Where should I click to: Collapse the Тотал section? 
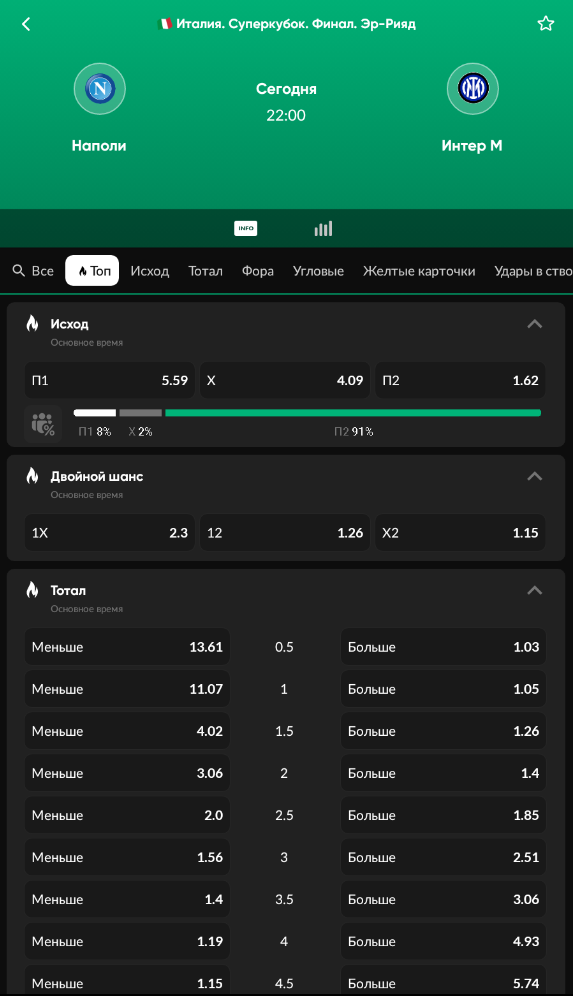pos(535,591)
